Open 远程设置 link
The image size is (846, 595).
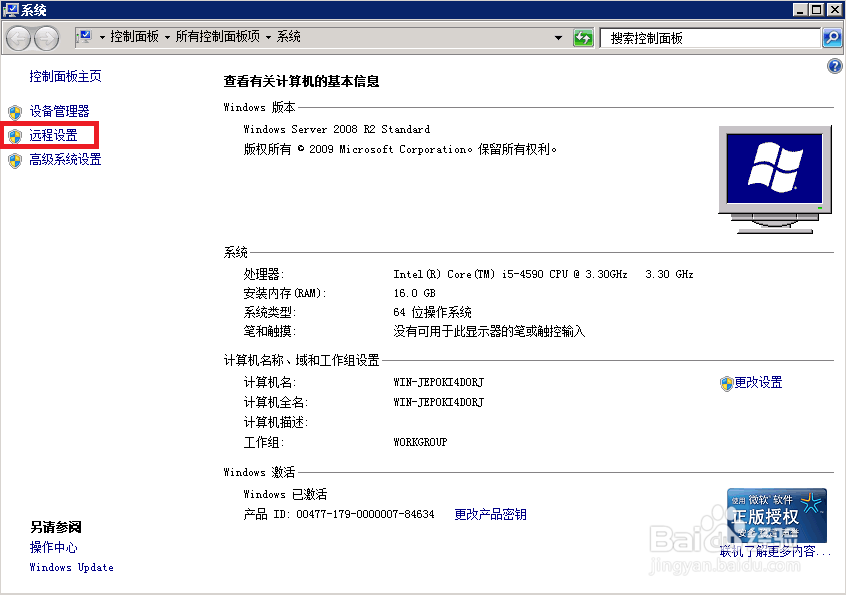click(53, 135)
